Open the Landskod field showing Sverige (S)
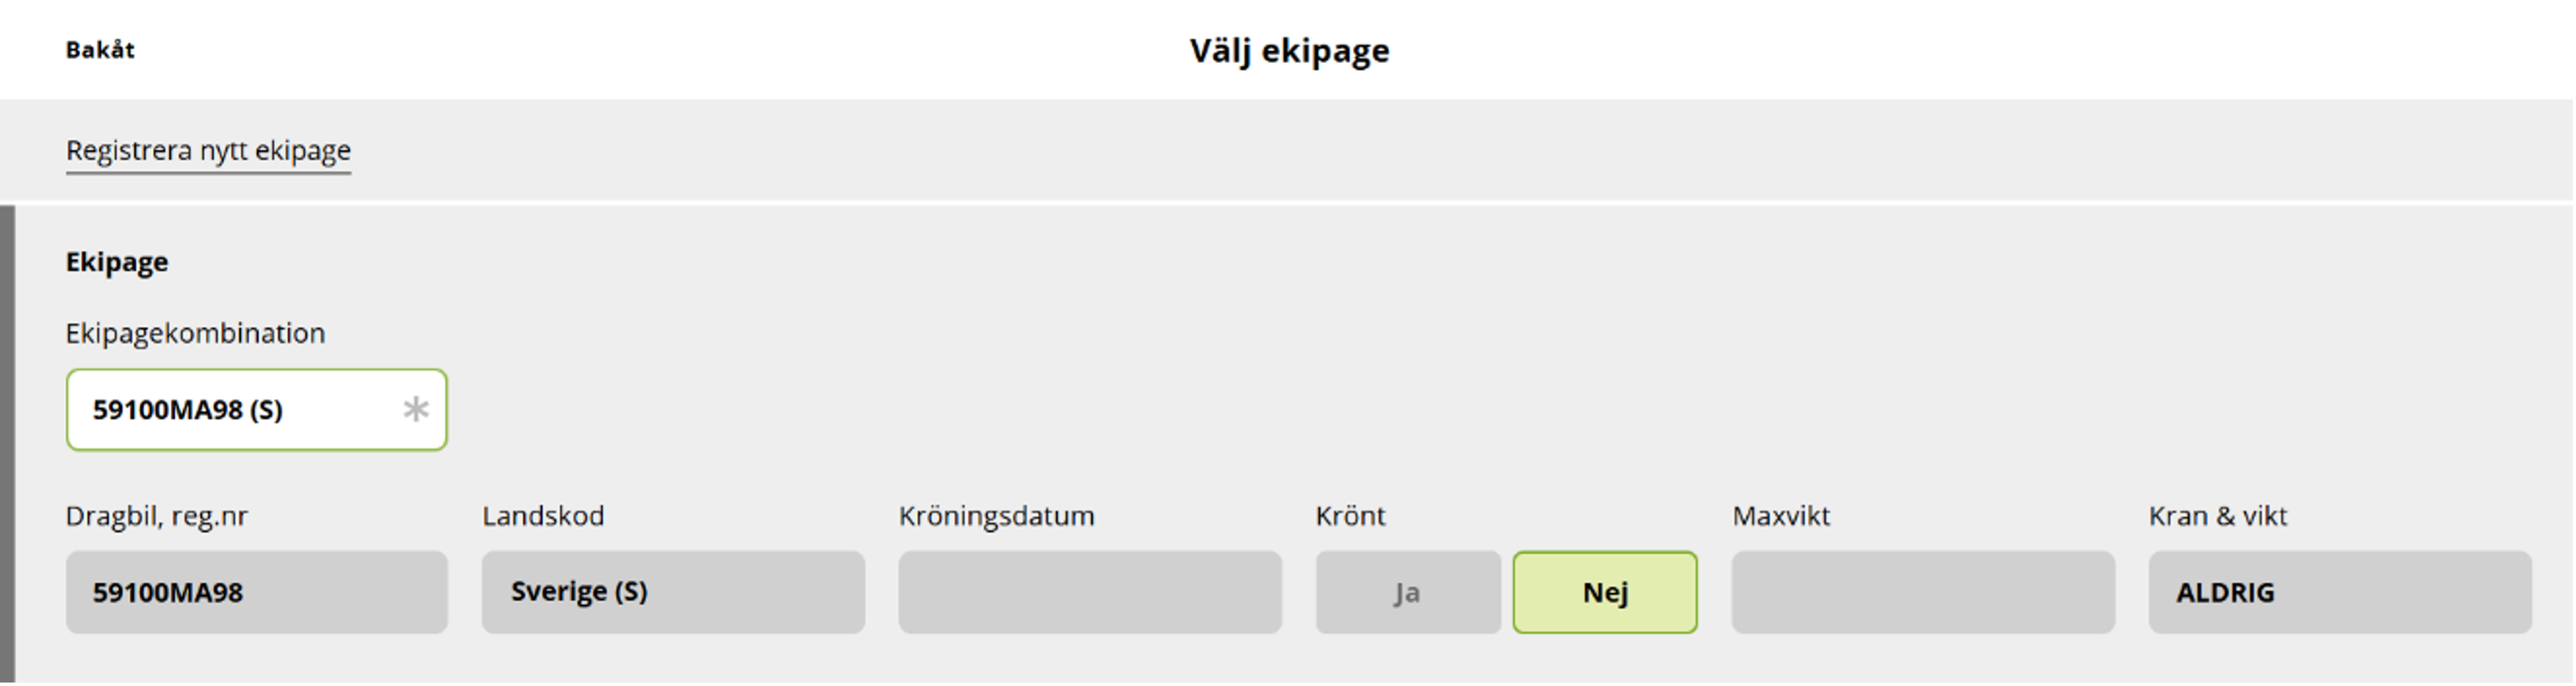The height and width of the screenshot is (686, 2576). pos(672,592)
